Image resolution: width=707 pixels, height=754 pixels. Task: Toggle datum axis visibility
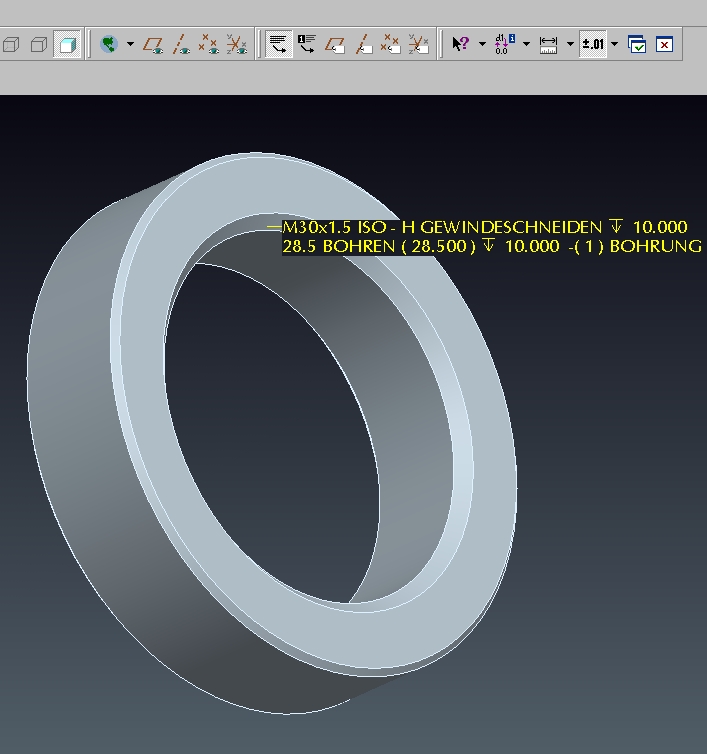pos(181,44)
